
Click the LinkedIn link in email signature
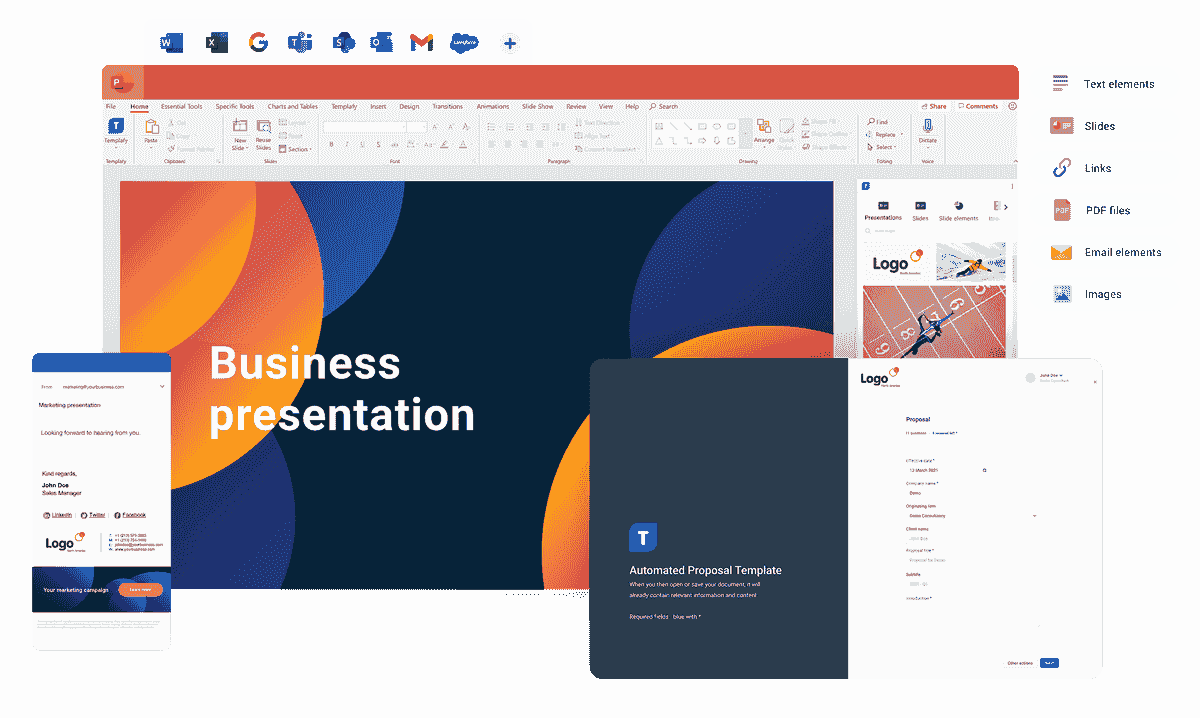click(x=57, y=514)
